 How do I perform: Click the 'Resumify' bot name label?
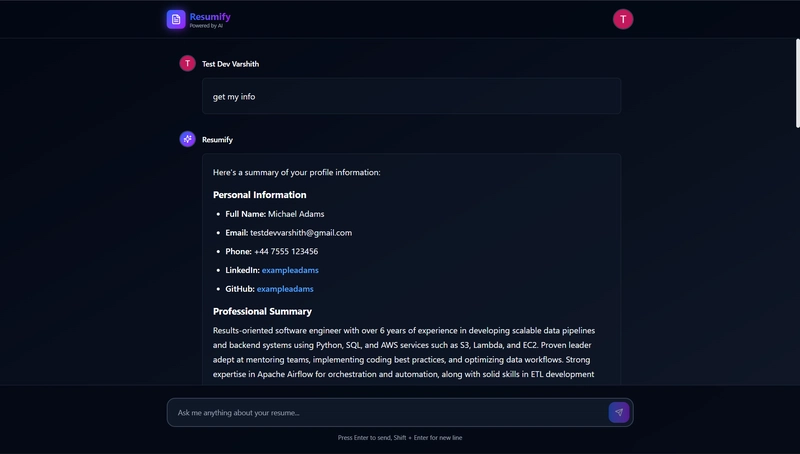217,140
